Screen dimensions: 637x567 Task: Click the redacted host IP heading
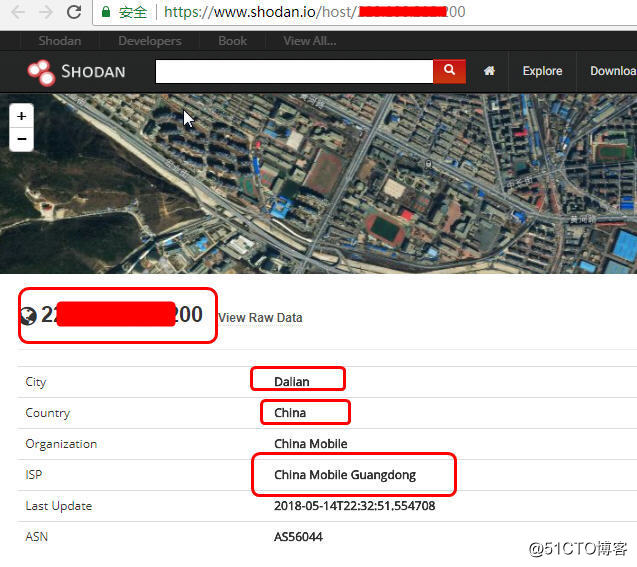122,314
